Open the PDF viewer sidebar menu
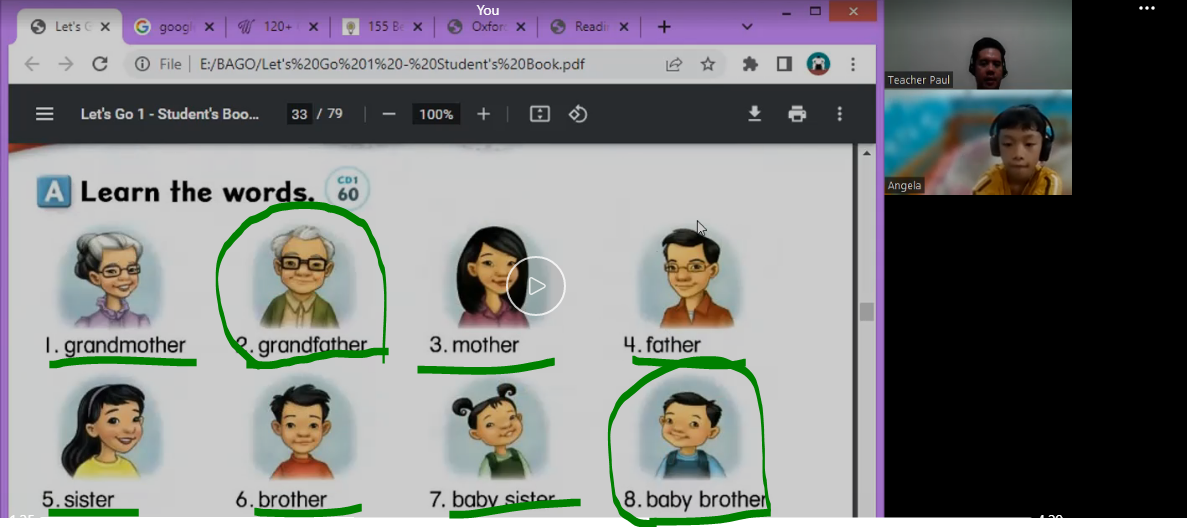 point(45,114)
